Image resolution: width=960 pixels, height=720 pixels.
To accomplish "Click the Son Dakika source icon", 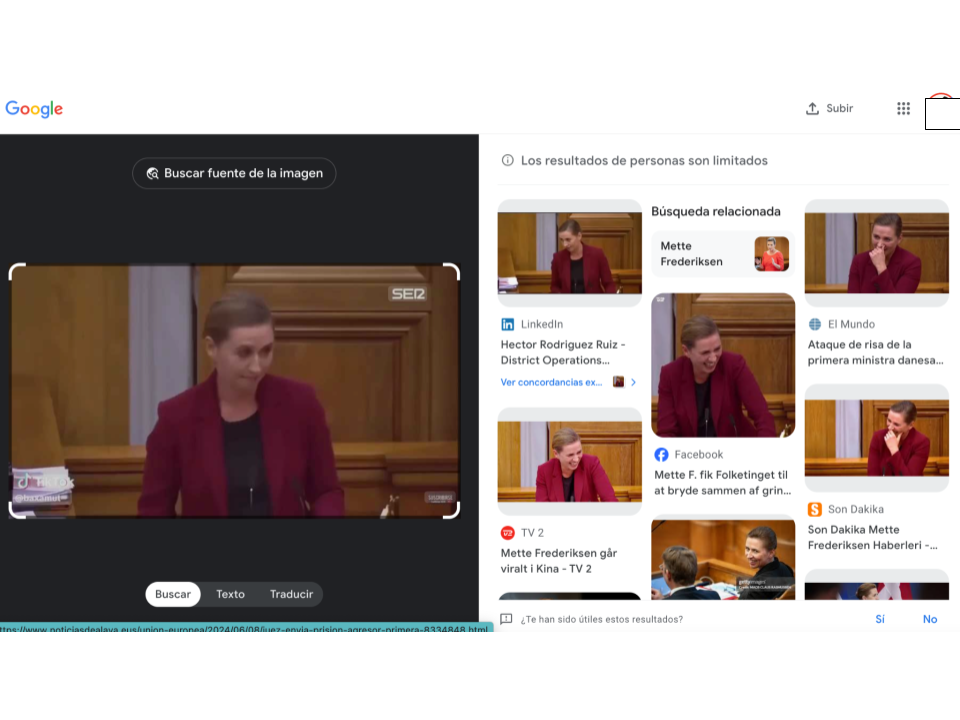I will coord(815,510).
